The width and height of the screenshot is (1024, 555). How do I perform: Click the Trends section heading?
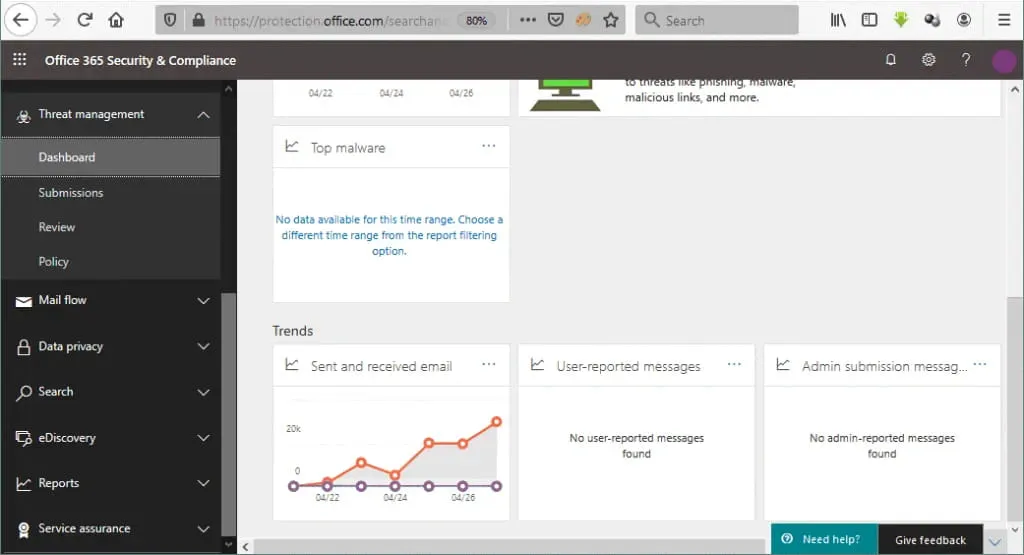[293, 331]
